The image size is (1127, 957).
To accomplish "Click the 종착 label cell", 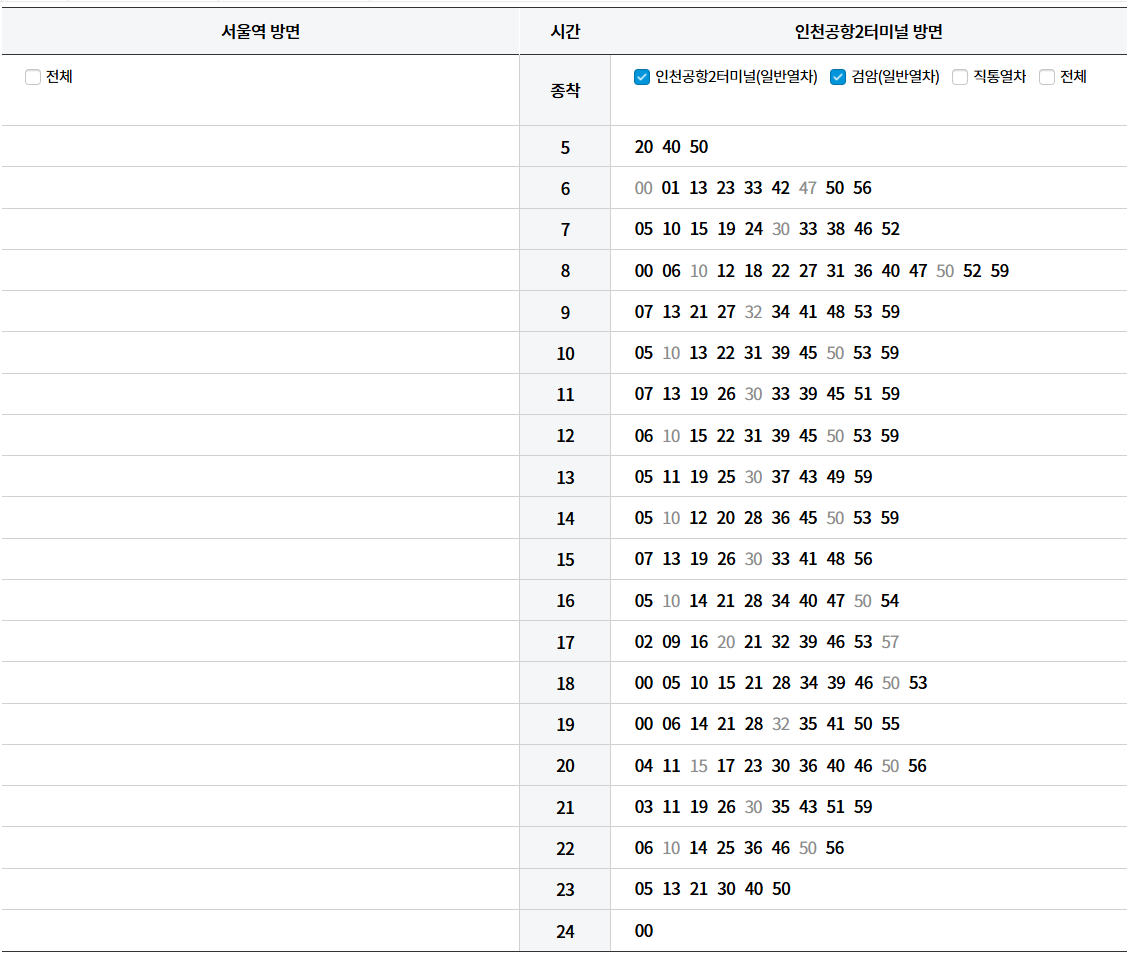I will click(x=565, y=89).
